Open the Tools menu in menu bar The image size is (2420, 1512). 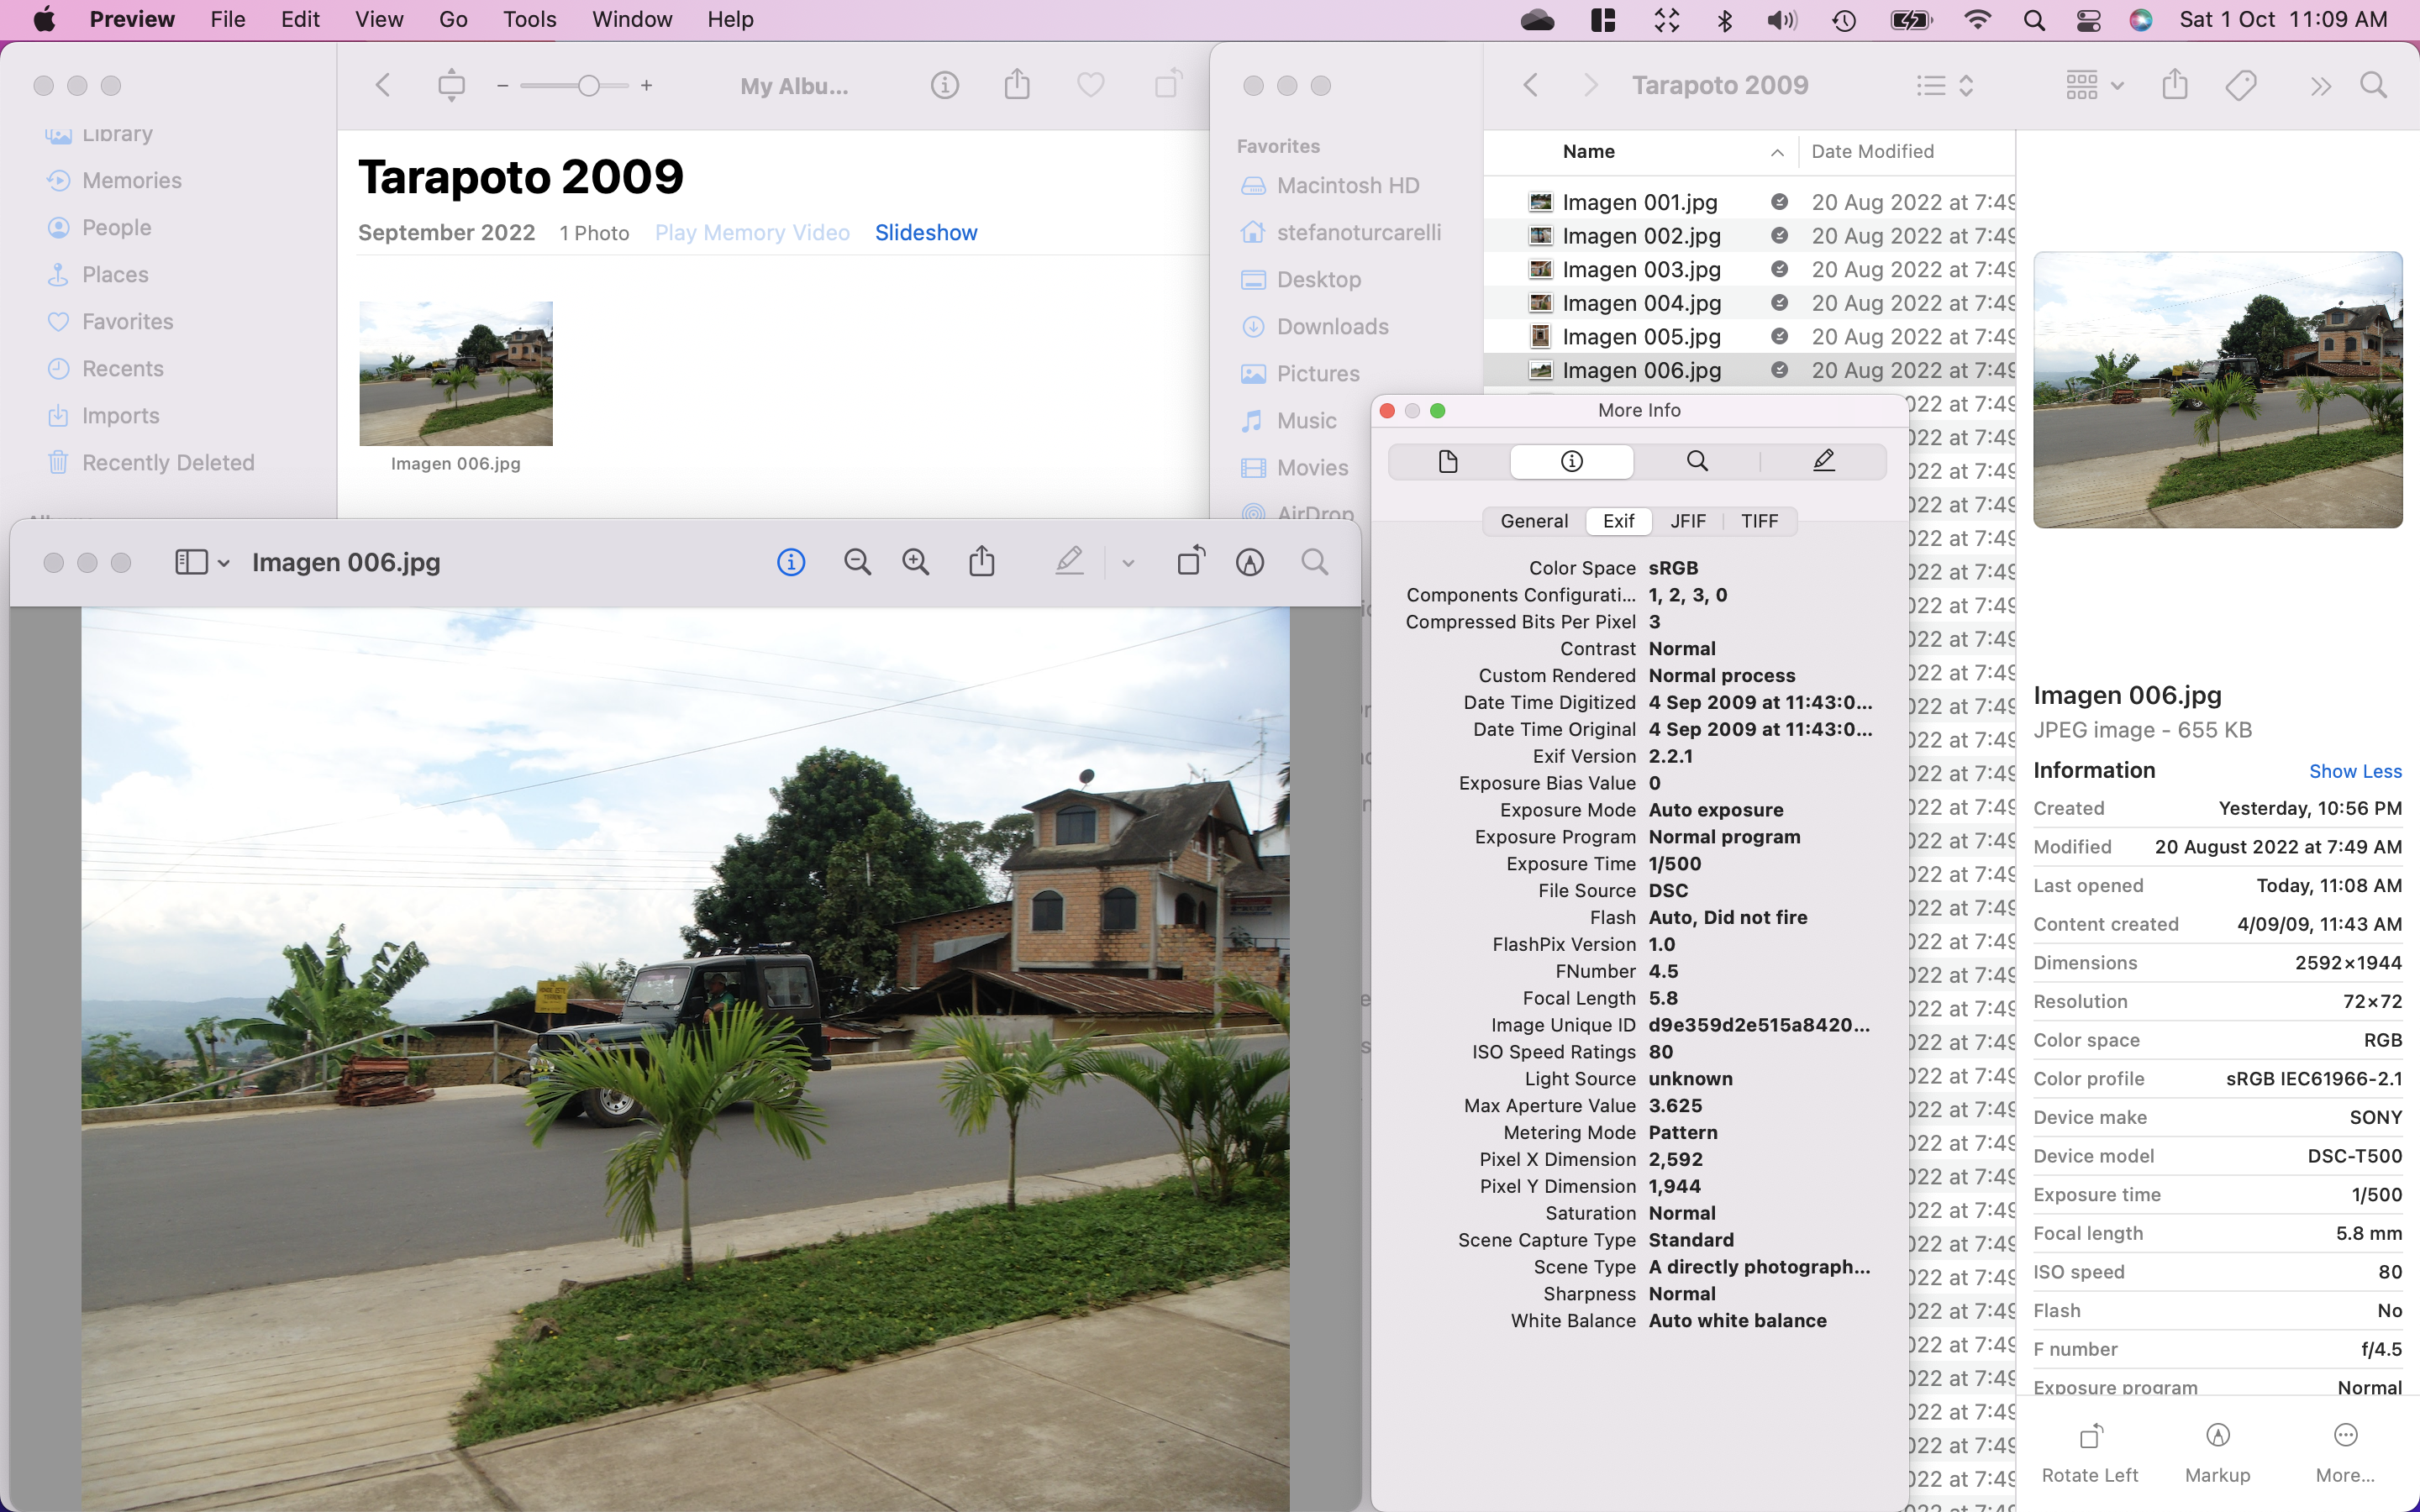[x=529, y=19]
